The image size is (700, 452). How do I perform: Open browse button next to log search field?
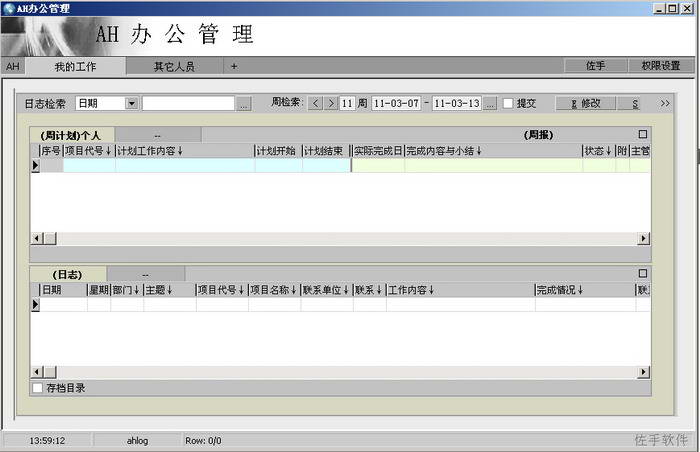tap(244, 103)
